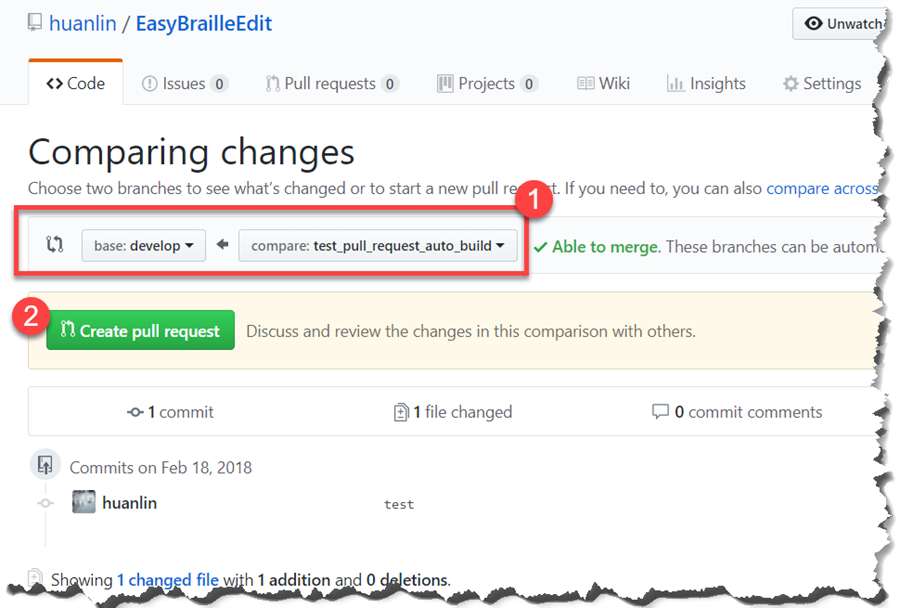This screenshot has height=608, width=900.
Task: Open the Wiki tab
Action: [603, 84]
